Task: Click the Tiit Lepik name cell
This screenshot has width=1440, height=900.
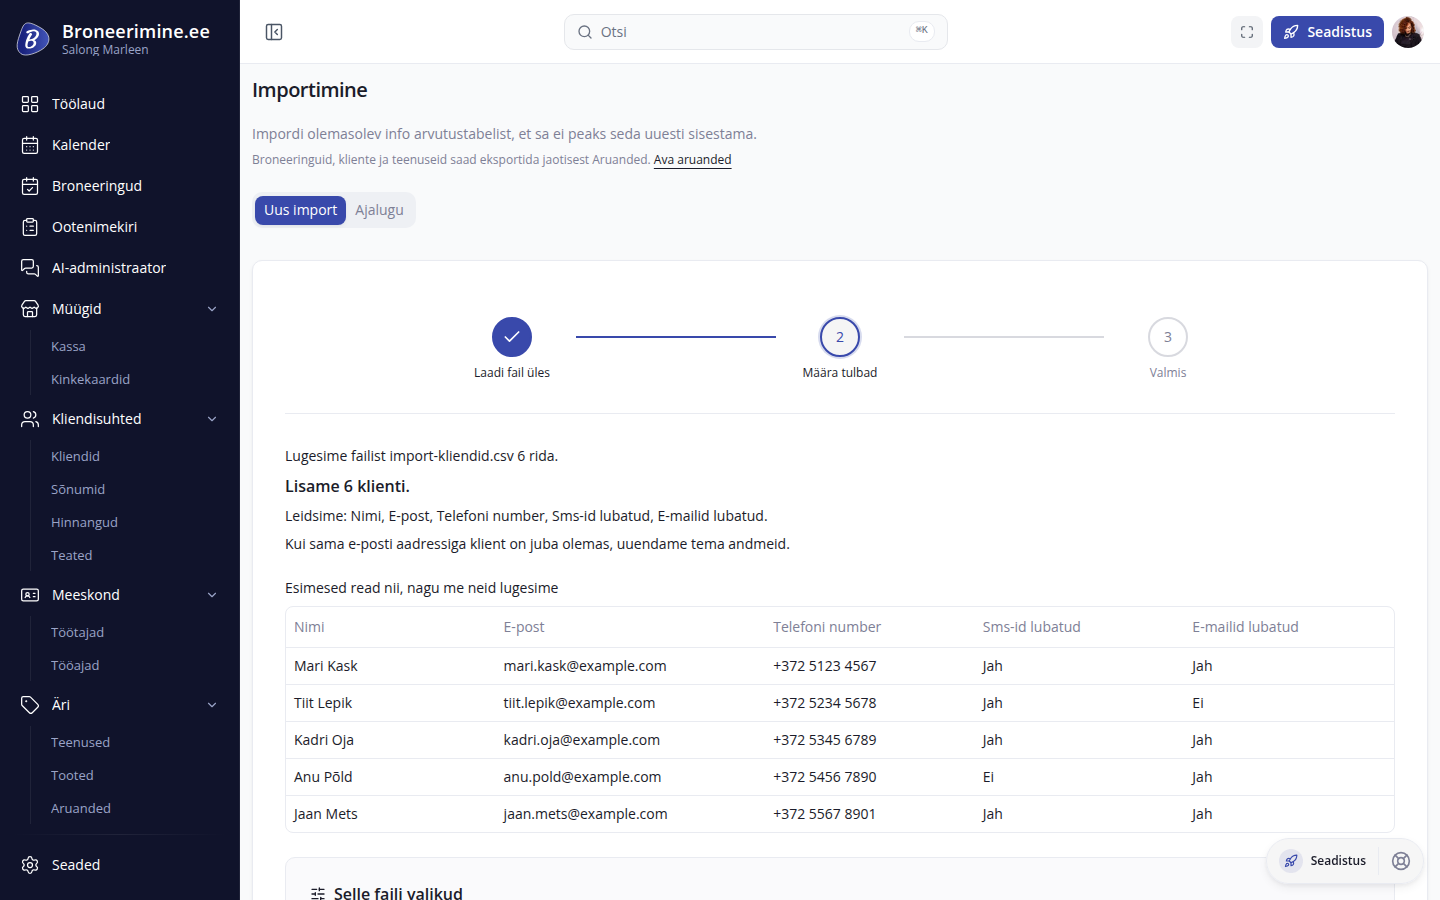Action: click(x=323, y=703)
